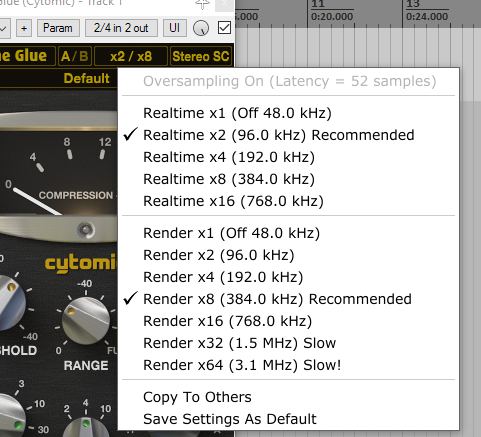Click the pin window icon in title bar
Screen dimensions: 481x437
coord(202,4)
